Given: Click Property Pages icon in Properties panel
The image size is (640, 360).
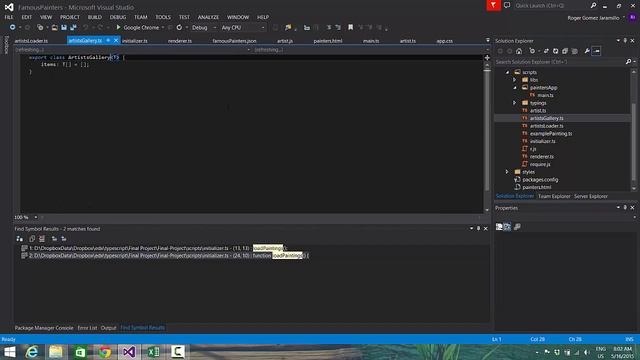Looking at the screenshot, I should pos(517,227).
